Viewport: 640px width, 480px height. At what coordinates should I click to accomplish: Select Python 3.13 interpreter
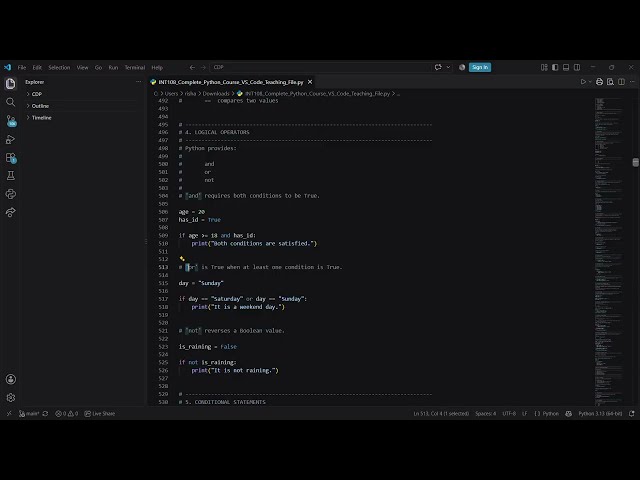tap(600, 413)
